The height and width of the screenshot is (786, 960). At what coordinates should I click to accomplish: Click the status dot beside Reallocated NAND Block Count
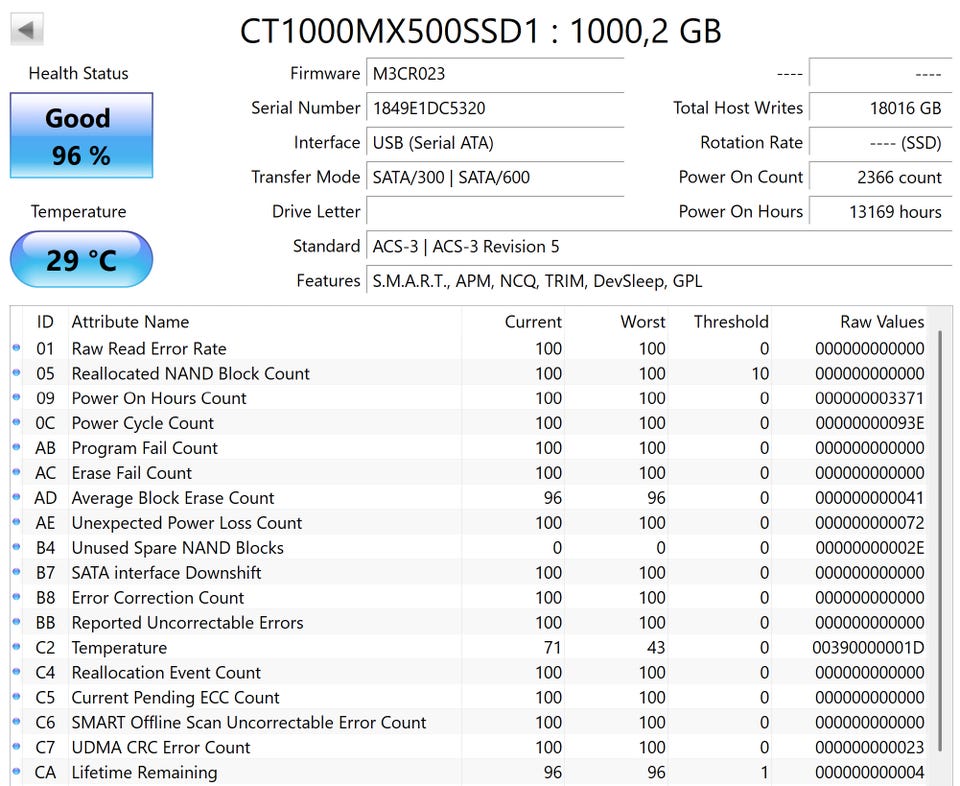16,374
